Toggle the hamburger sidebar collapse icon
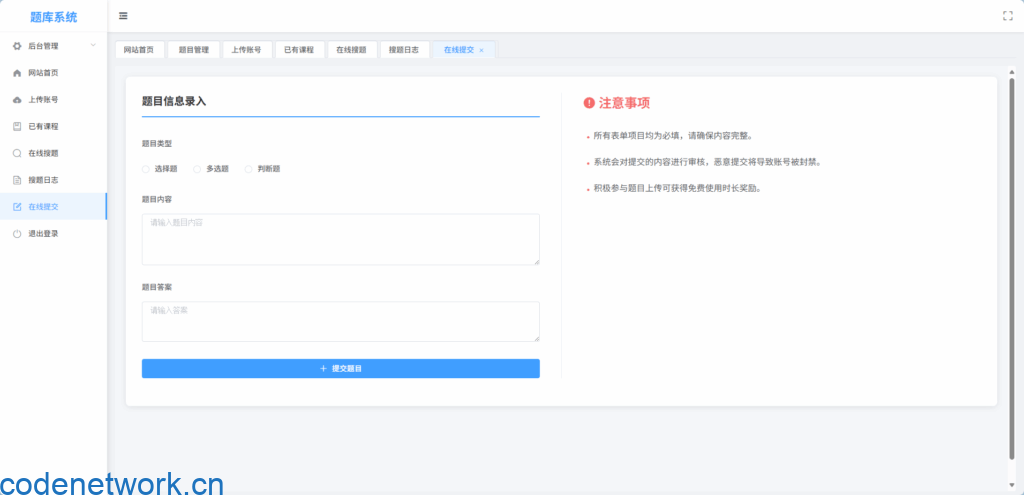Screen dimensions: 1024x495 [x=123, y=16]
